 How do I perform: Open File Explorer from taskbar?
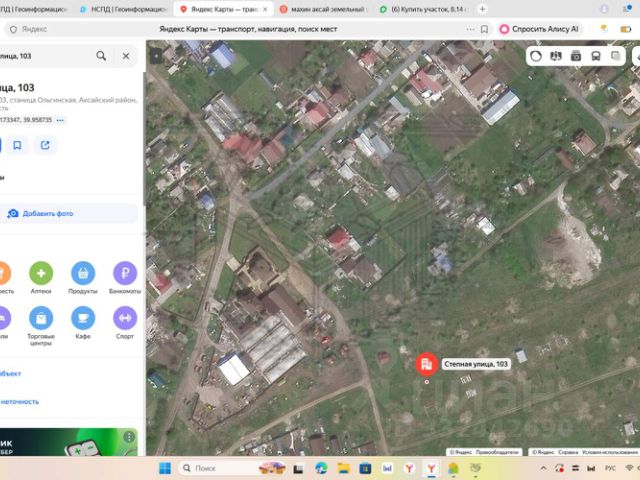pyautogui.click(x=343, y=468)
